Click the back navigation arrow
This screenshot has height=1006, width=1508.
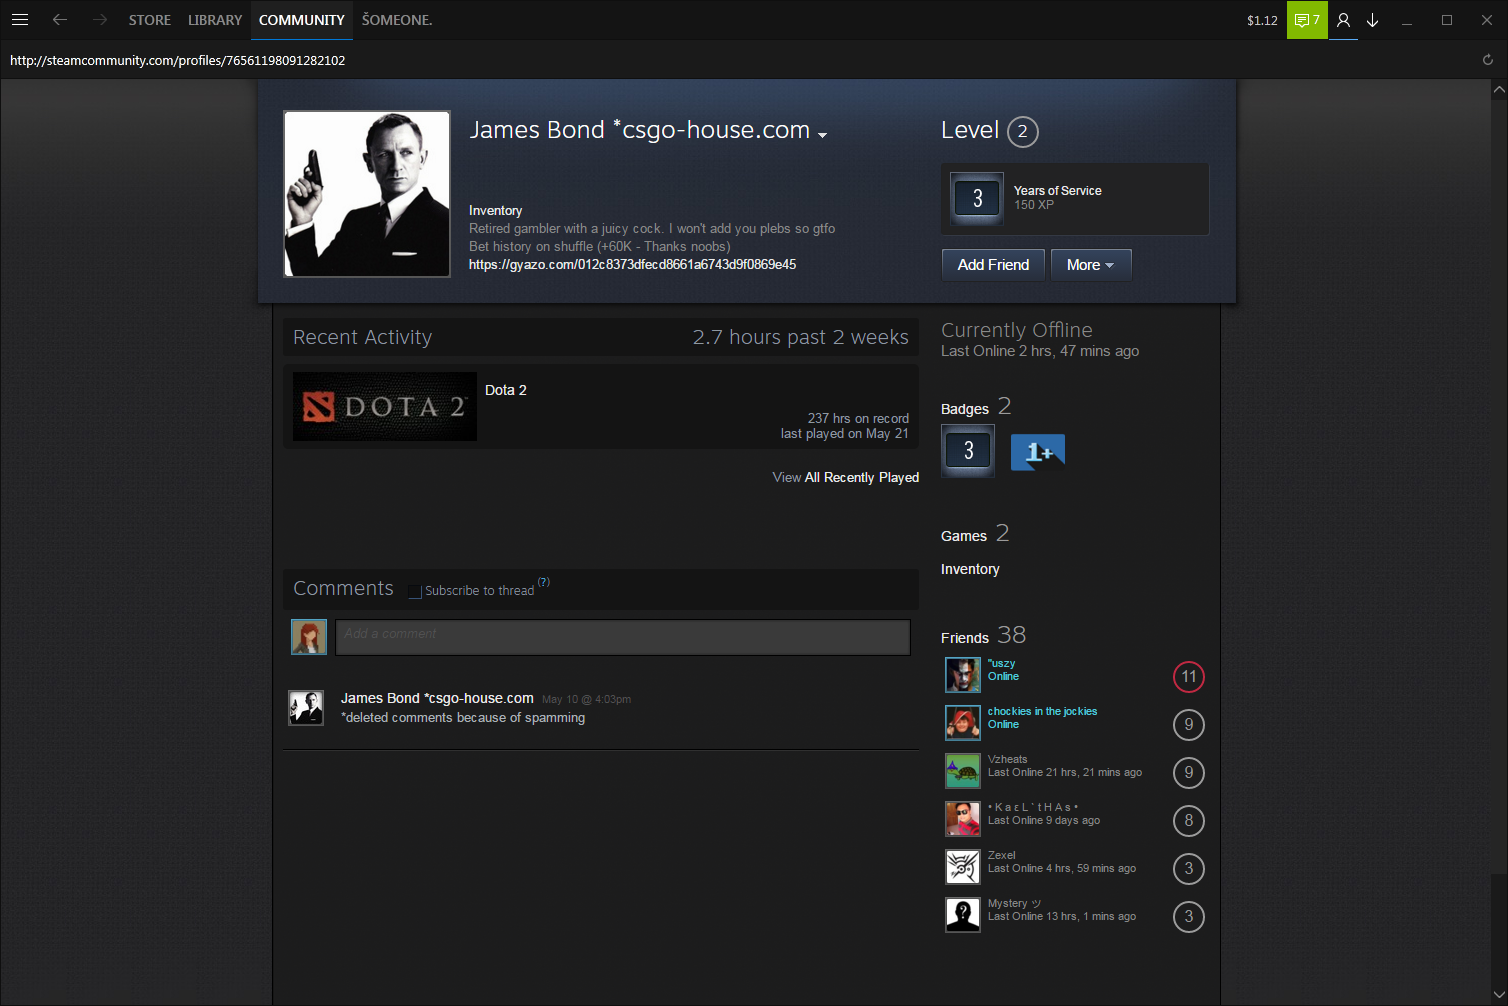click(x=60, y=20)
